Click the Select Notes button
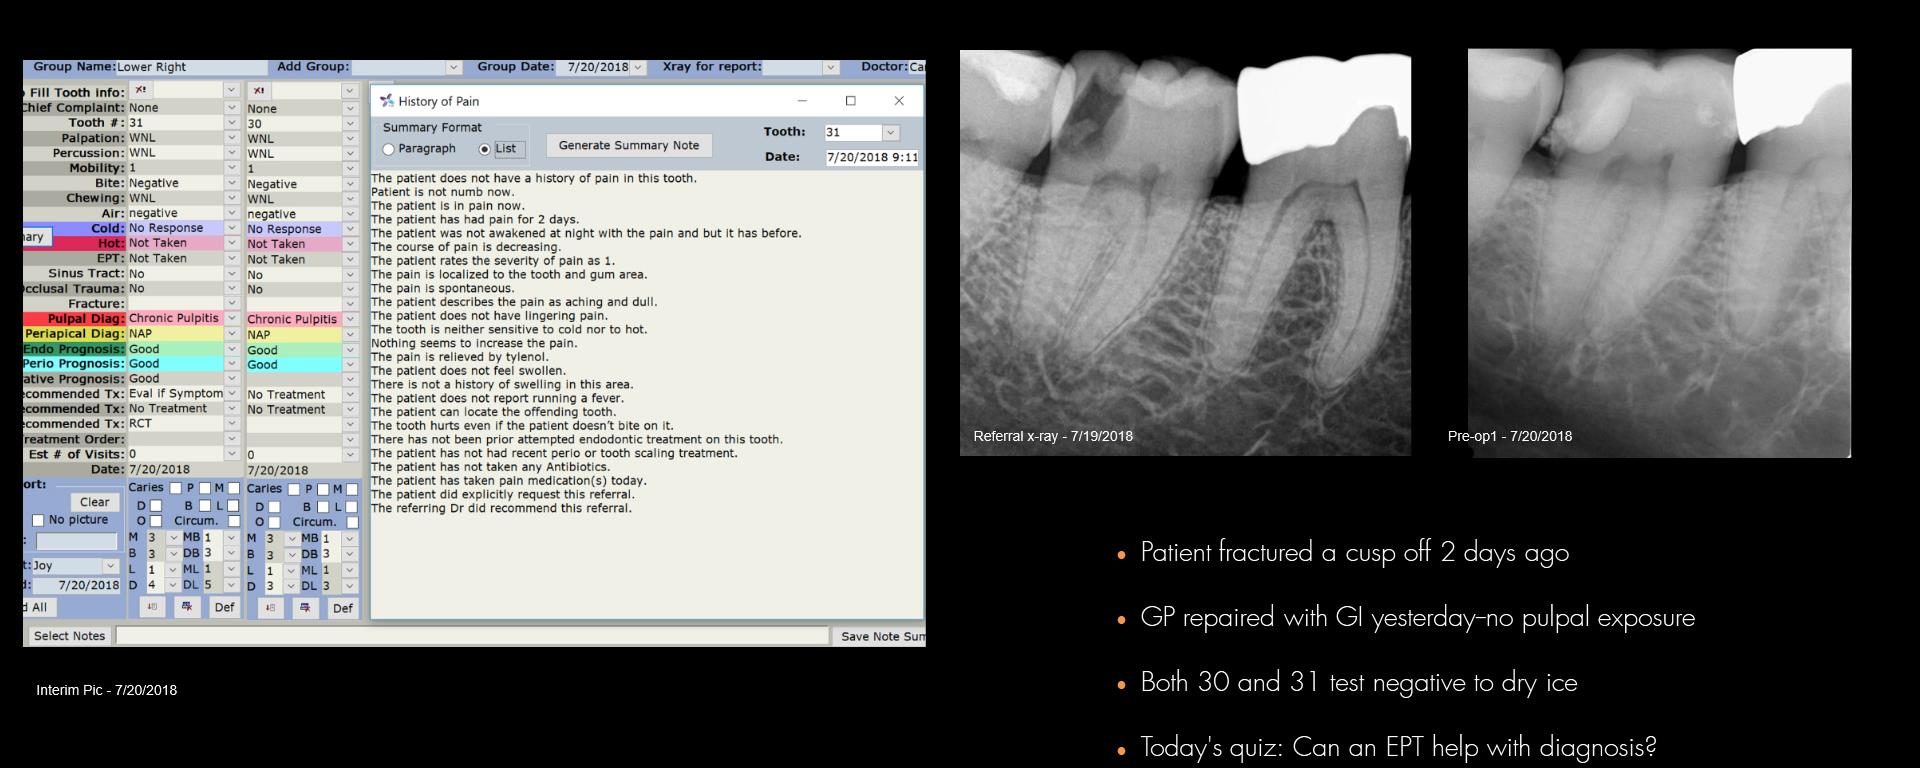Screen dimensions: 1920x768 coord(69,636)
